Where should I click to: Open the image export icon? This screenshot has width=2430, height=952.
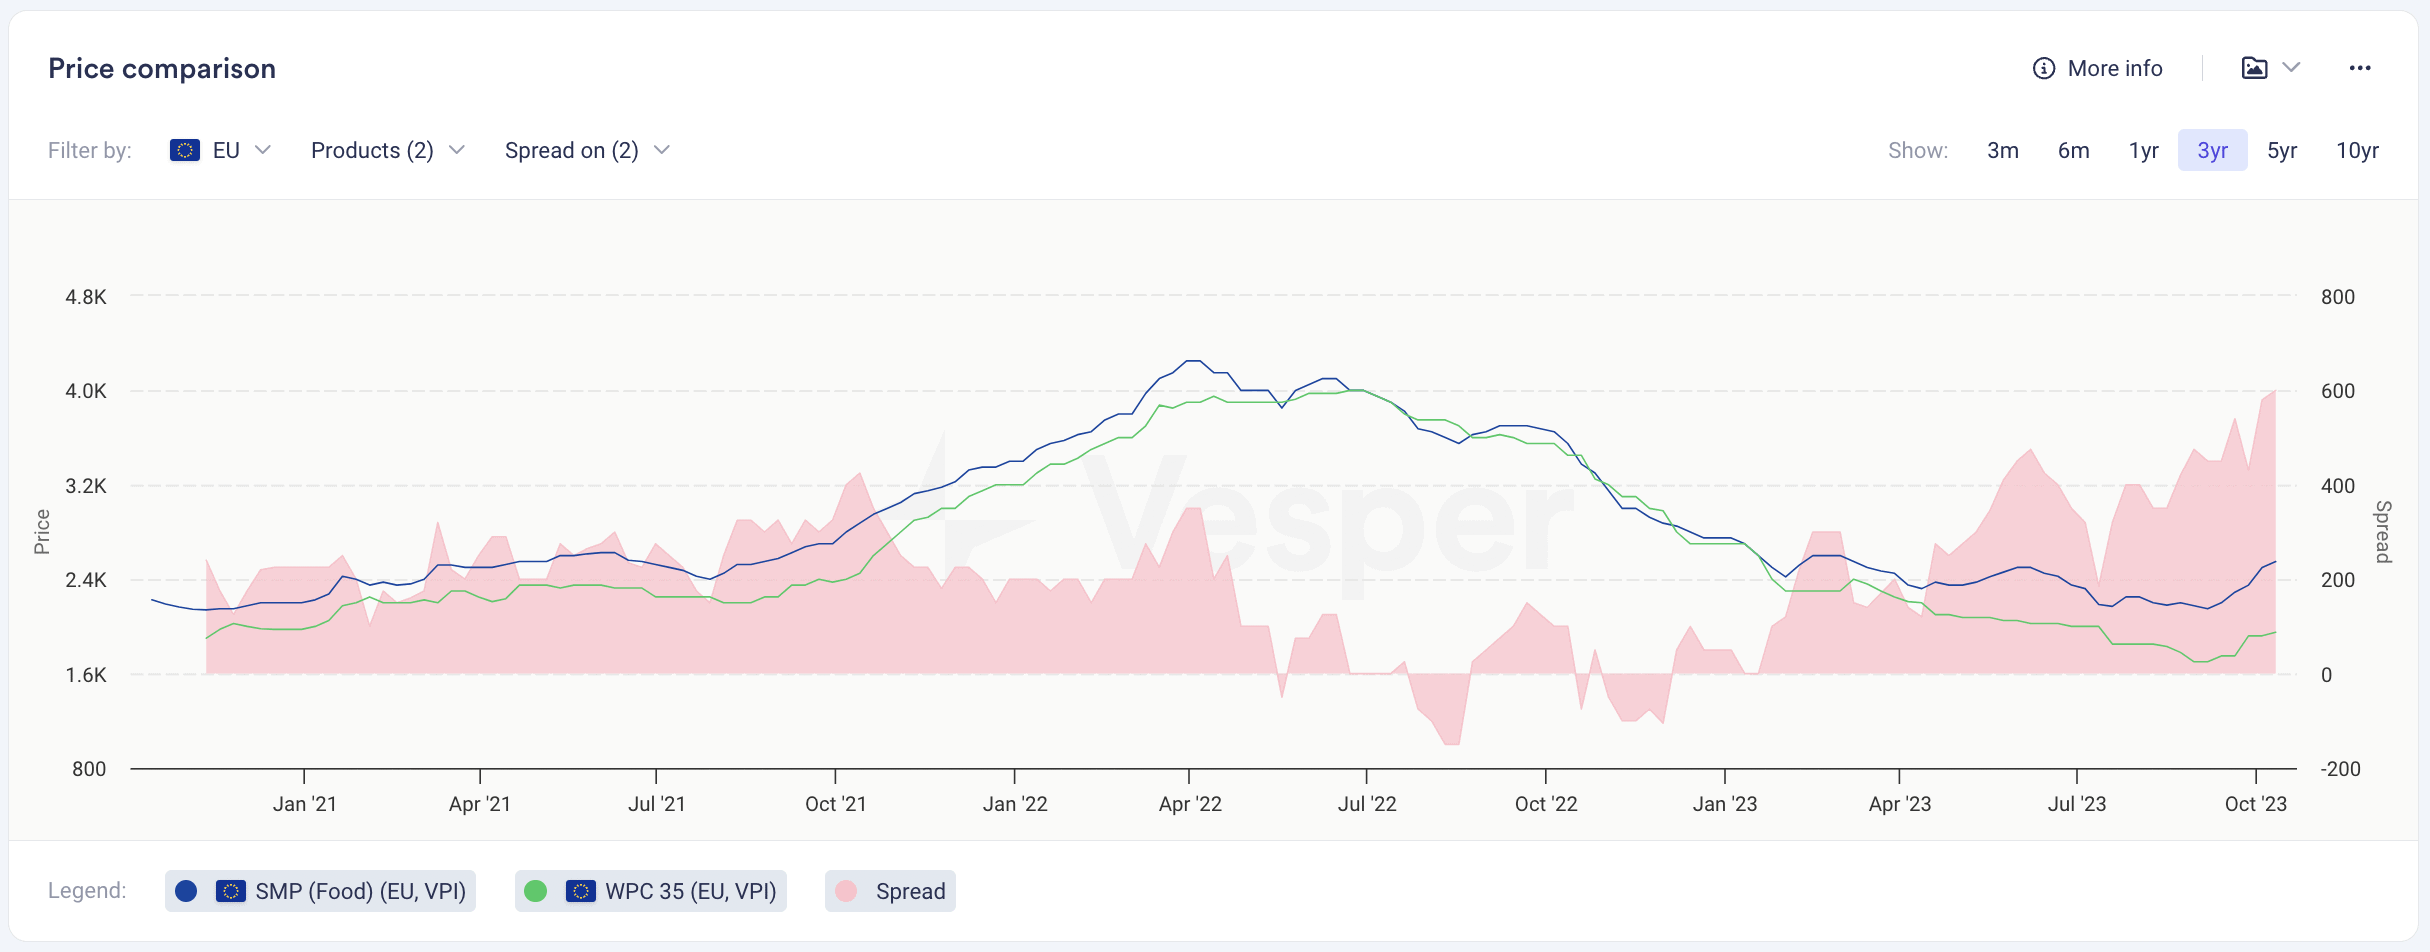pyautogui.click(x=2254, y=68)
